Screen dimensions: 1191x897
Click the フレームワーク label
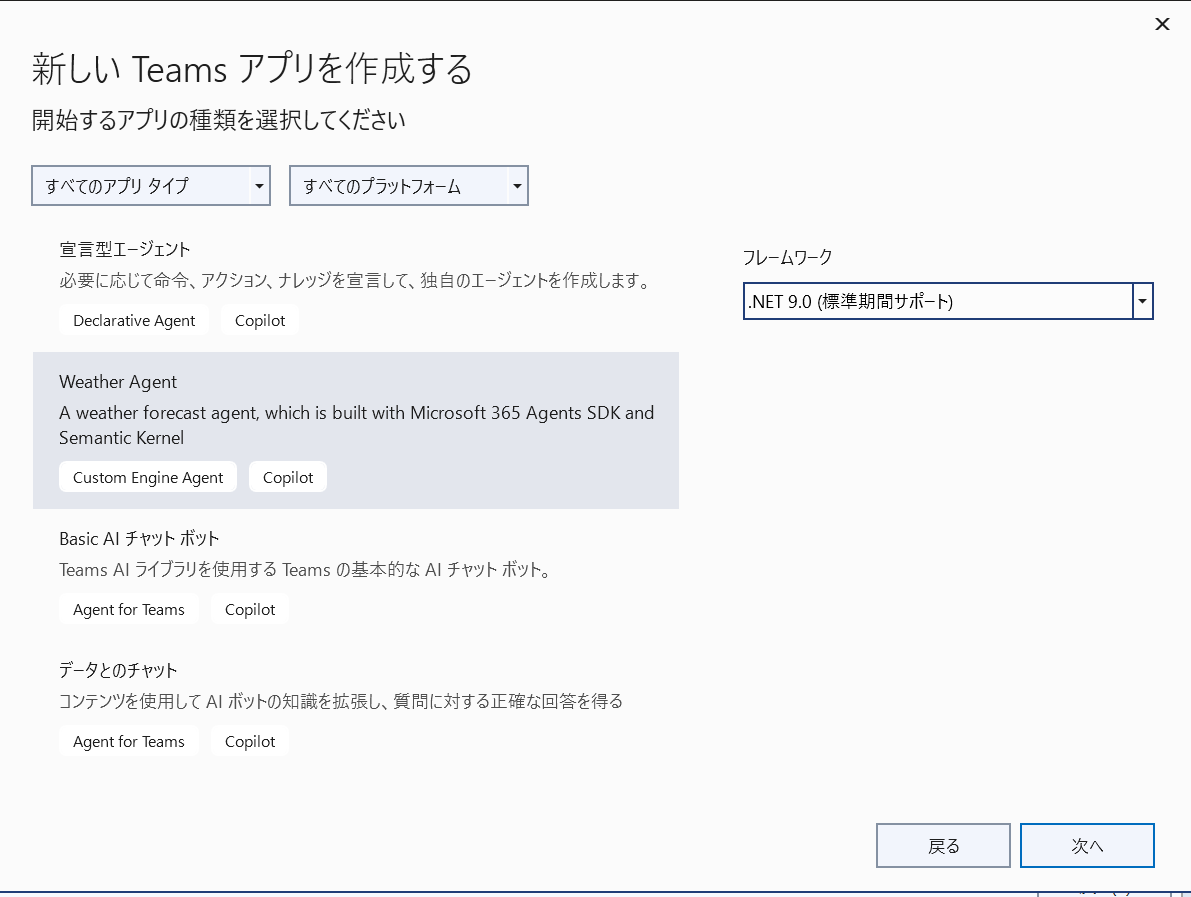[x=787, y=257]
